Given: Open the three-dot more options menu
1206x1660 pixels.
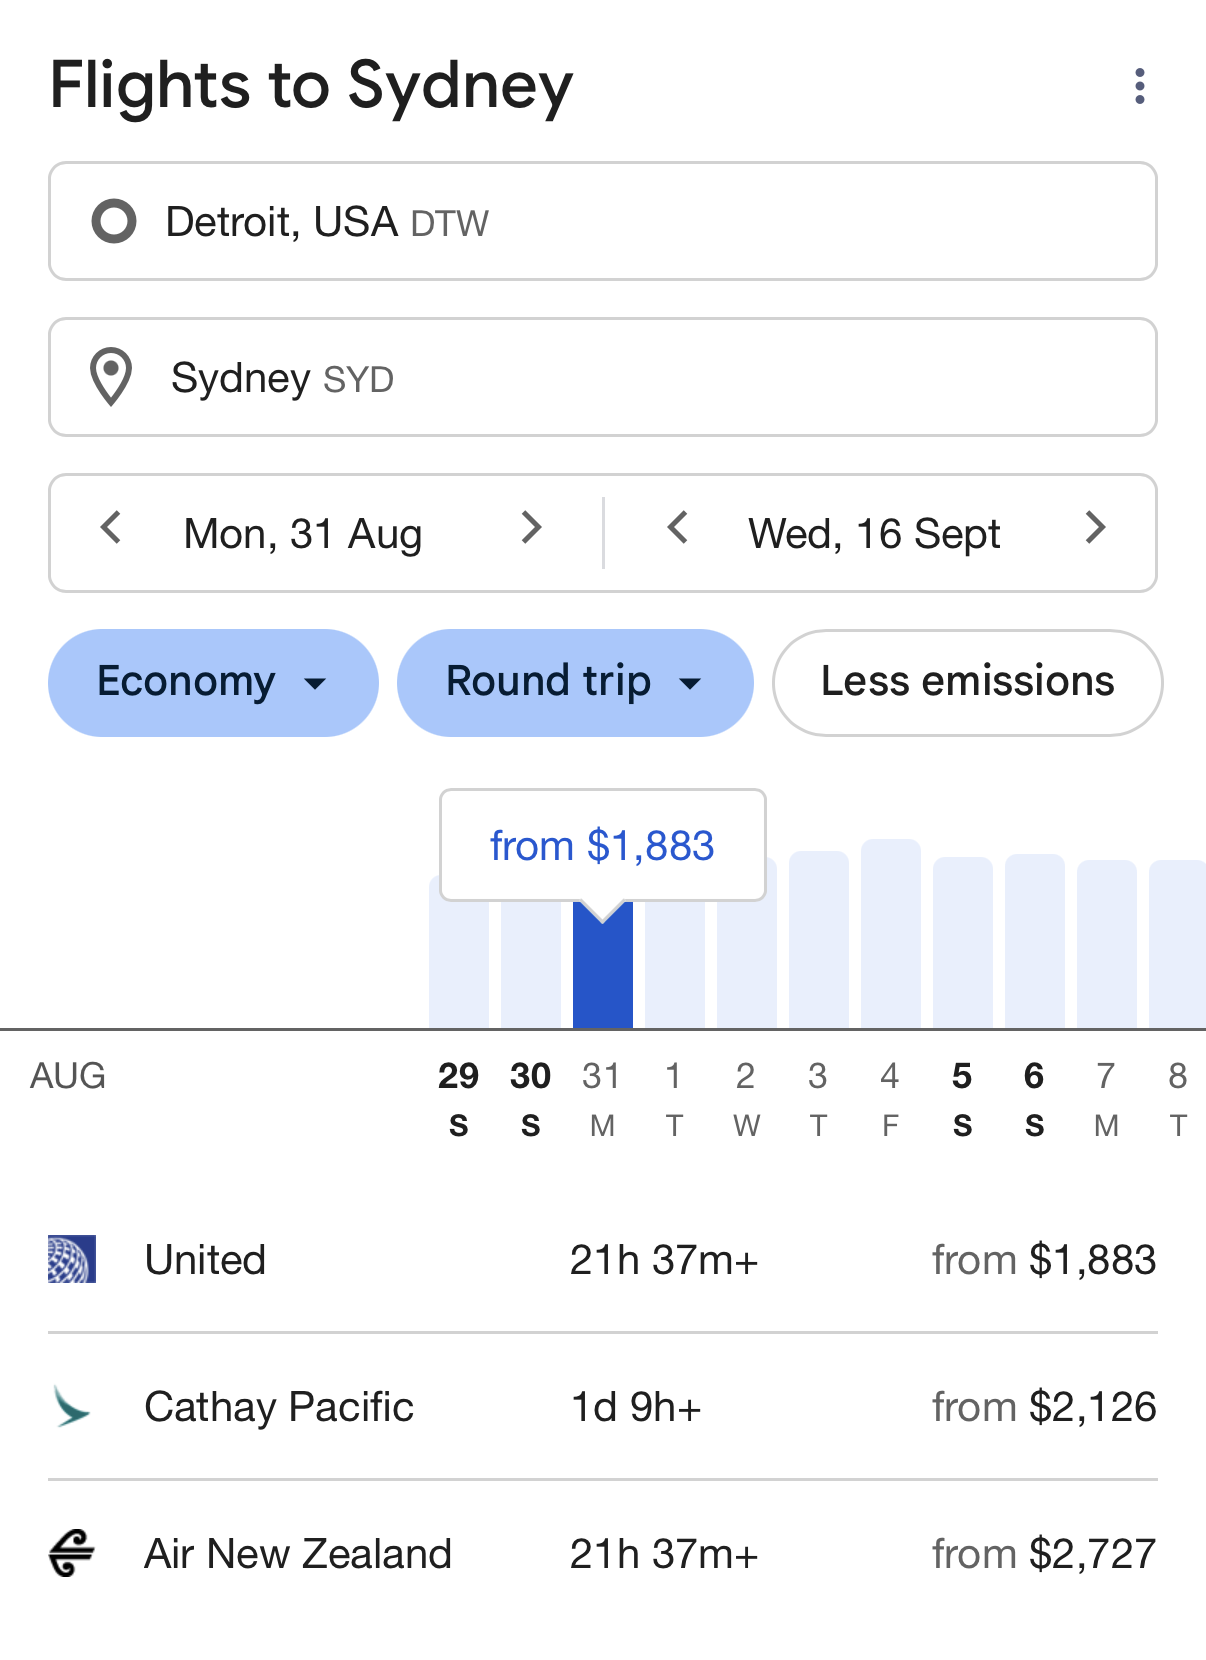Looking at the screenshot, I should tap(1139, 86).
